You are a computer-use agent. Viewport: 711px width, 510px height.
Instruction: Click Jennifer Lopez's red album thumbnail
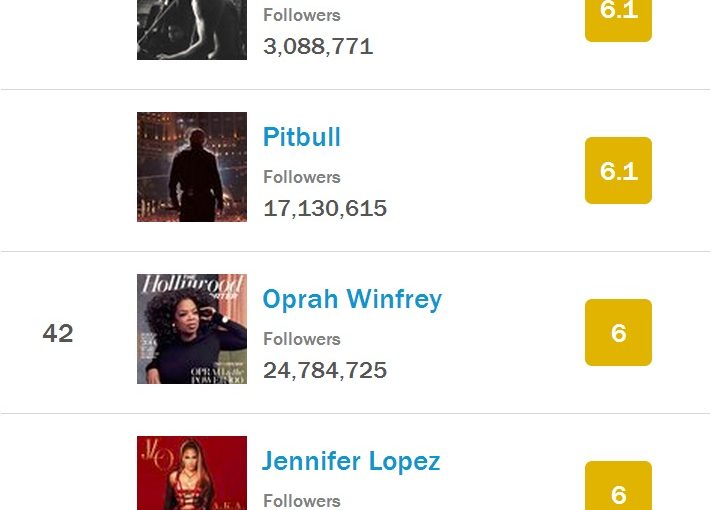pyautogui.click(x=192, y=473)
